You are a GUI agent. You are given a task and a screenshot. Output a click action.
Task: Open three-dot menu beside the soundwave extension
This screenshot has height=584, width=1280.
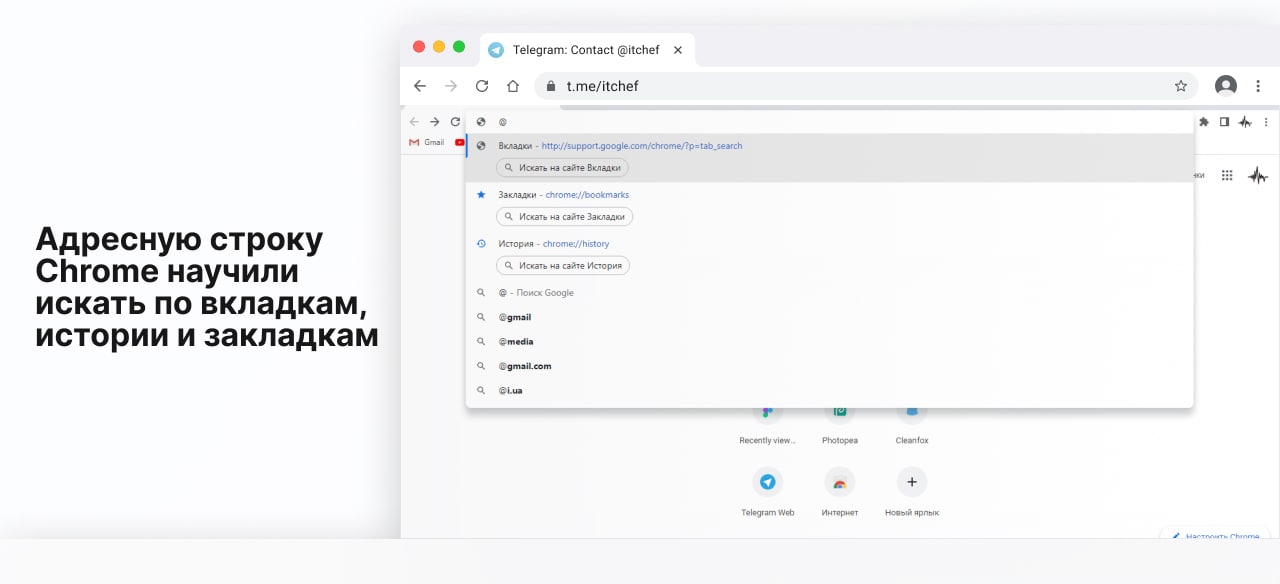click(1266, 122)
